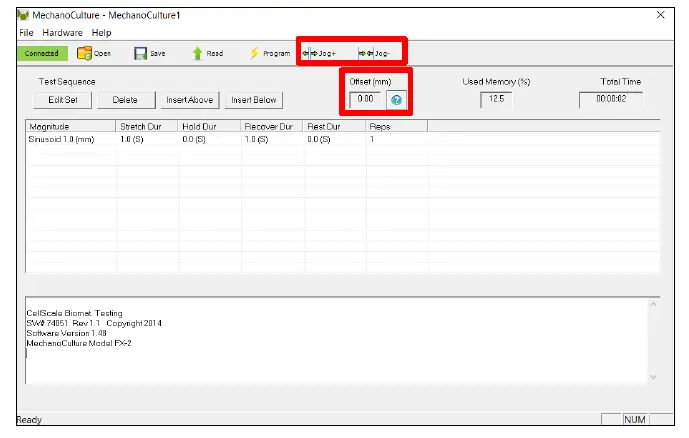The height and width of the screenshot is (438, 689).
Task: Click the Software Version 1.48 log line
Action: click(66, 333)
